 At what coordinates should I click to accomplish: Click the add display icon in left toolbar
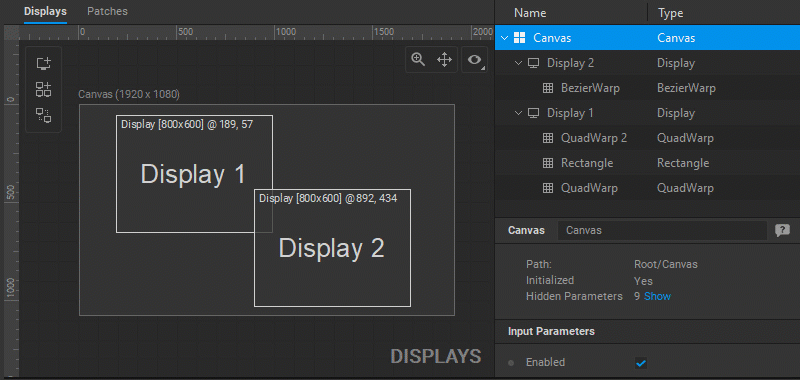[43, 64]
